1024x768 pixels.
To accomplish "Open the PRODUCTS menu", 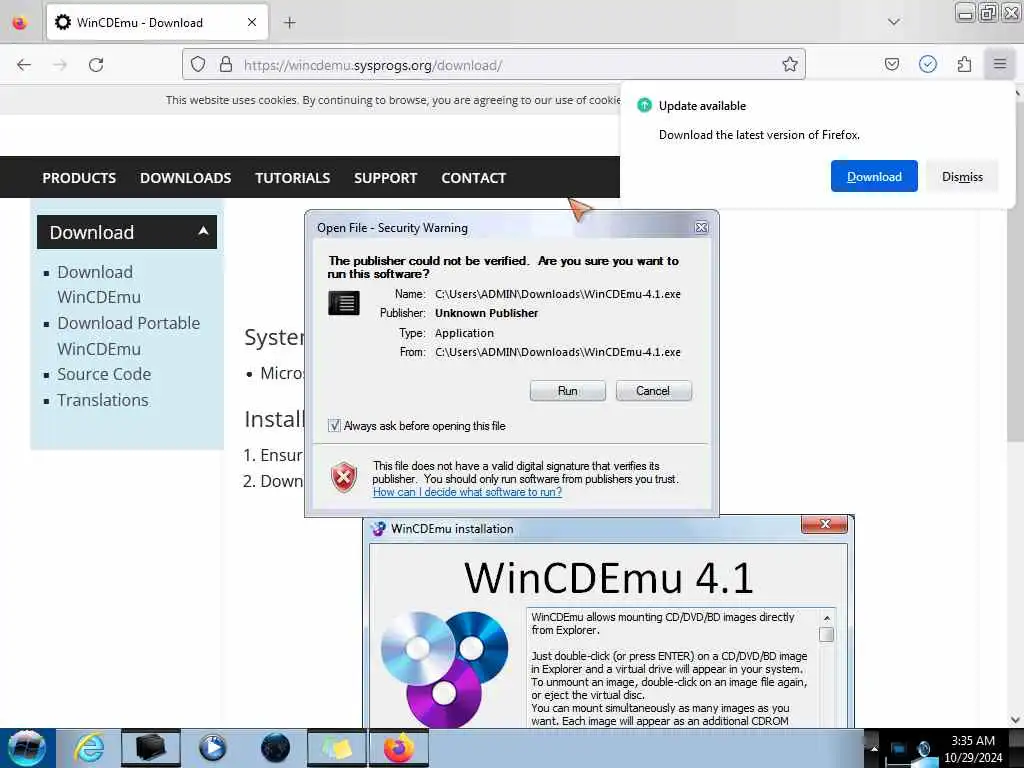I will [79, 178].
